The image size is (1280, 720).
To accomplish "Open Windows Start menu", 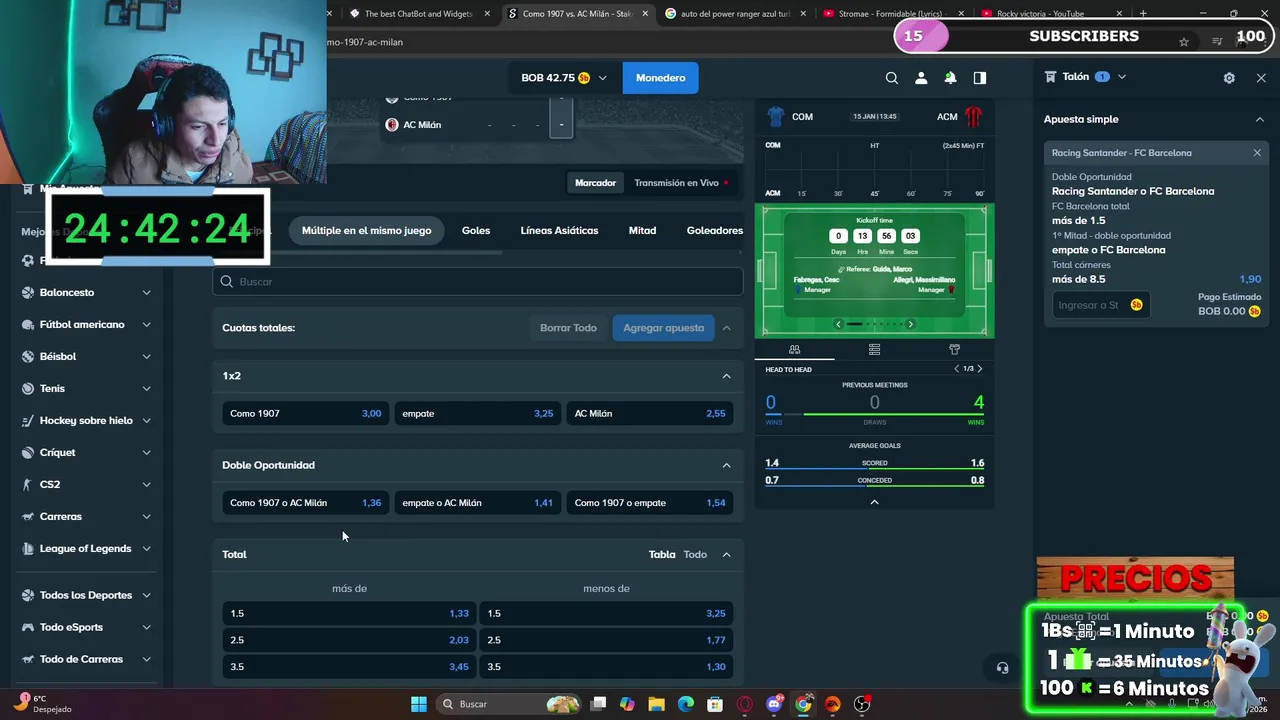I will pos(419,704).
